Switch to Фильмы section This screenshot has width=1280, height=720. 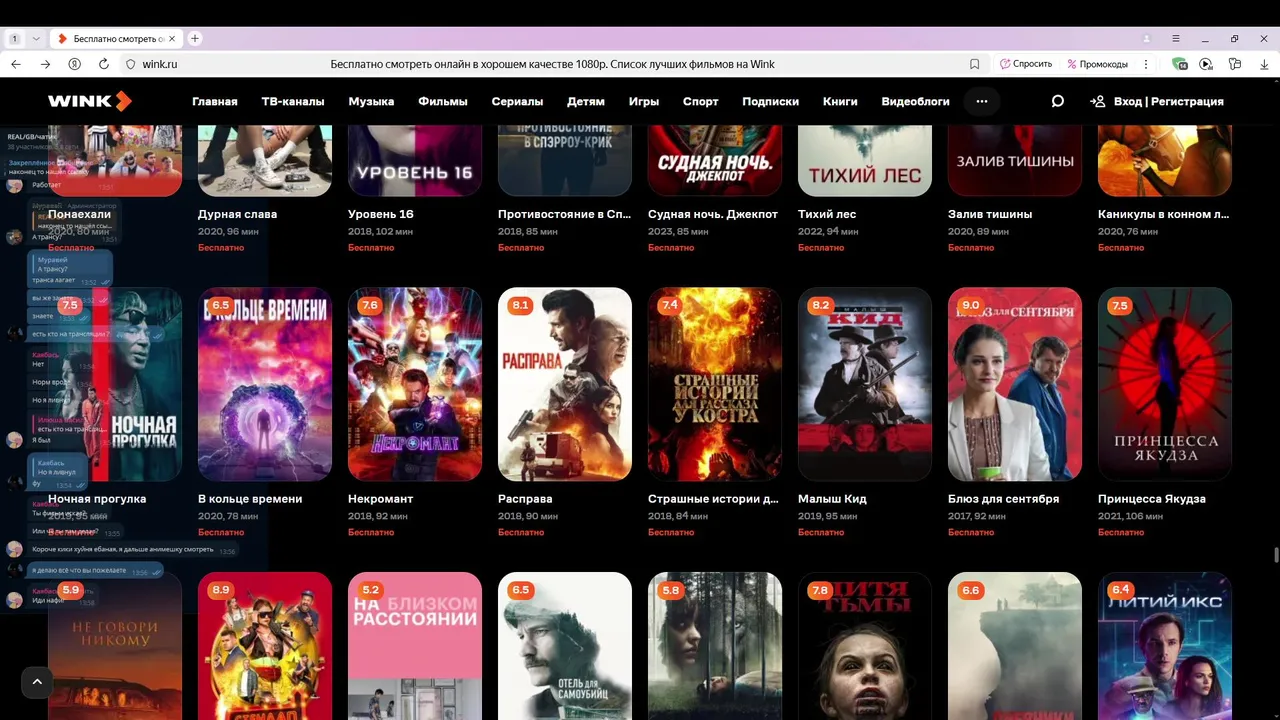(x=443, y=101)
